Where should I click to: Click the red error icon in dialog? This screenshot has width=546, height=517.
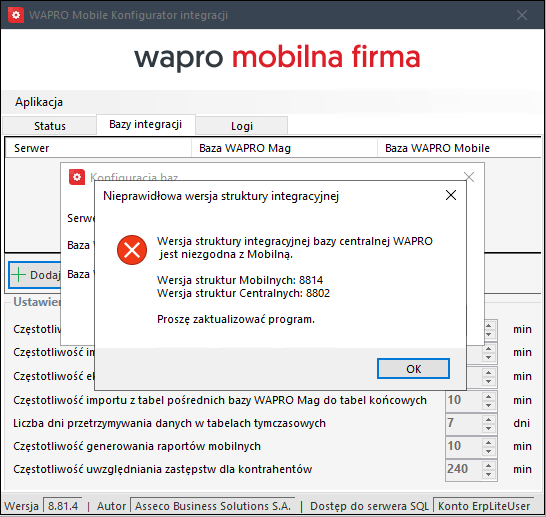coord(132,250)
